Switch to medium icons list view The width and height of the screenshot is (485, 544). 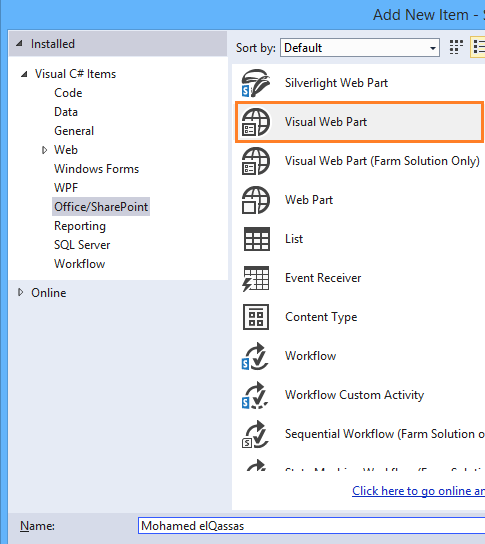(x=478, y=47)
